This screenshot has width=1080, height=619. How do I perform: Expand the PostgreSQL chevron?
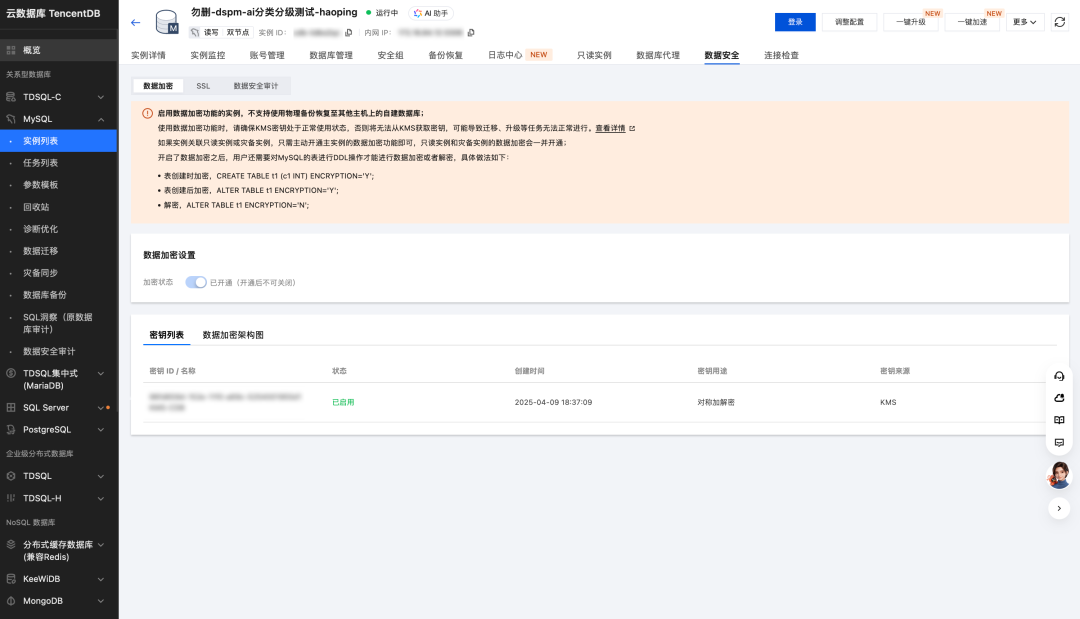coord(101,430)
